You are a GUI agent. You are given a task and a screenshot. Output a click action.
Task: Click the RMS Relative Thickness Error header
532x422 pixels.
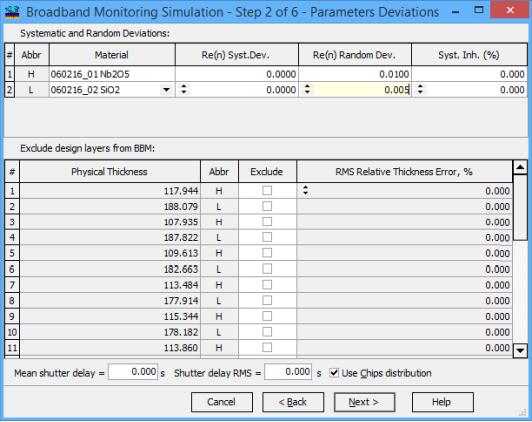[x=404, y=172]
